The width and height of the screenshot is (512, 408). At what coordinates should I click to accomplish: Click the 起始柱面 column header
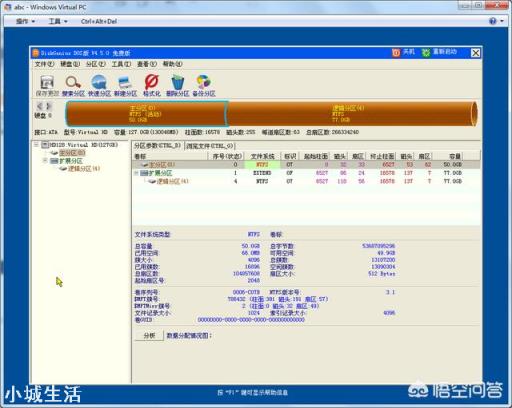[x=315, y=156]
